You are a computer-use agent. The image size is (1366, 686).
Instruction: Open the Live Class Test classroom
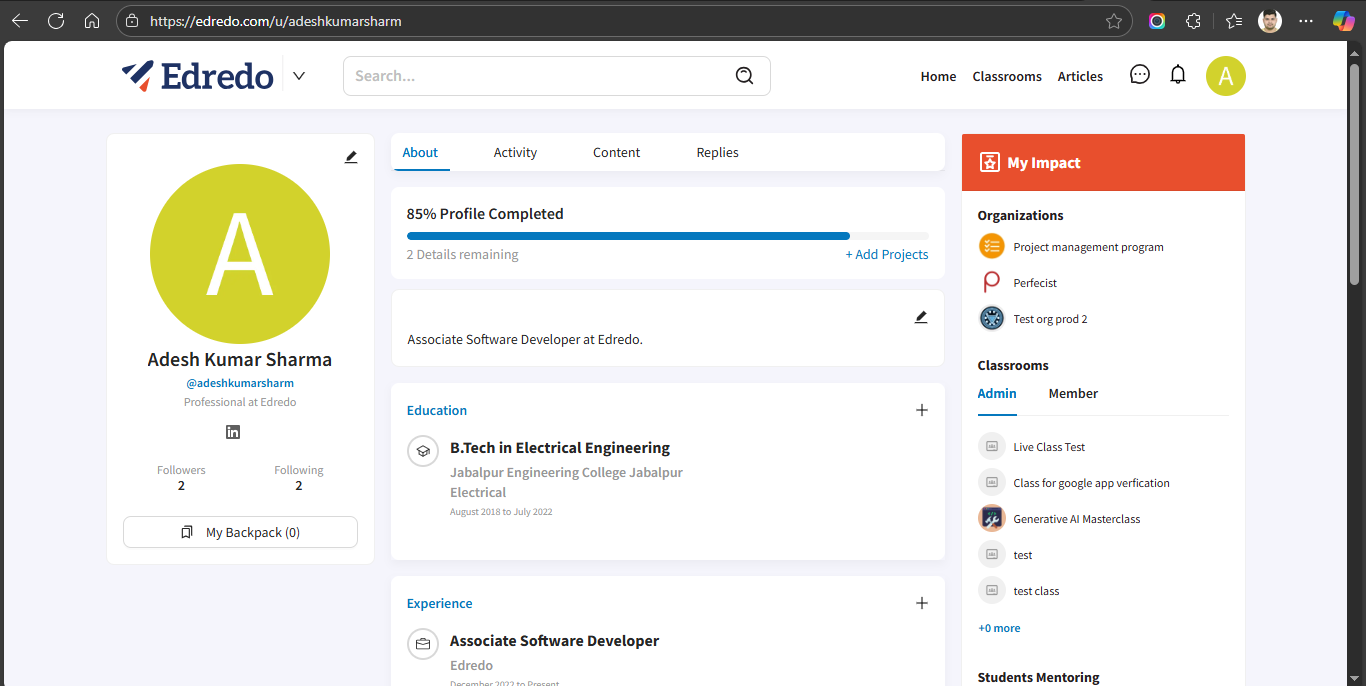pyautogui.click(x=1049, y=447)
